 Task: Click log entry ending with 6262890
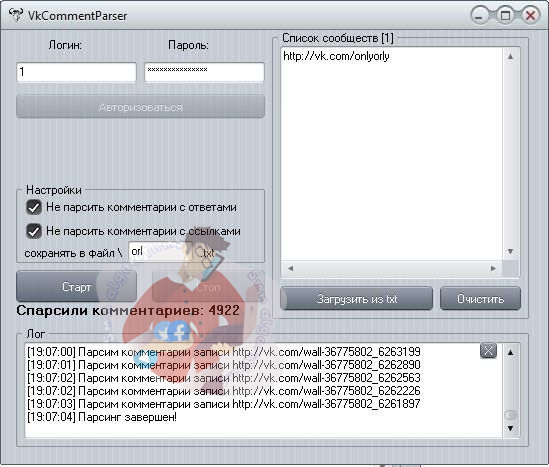coord(224,365)
